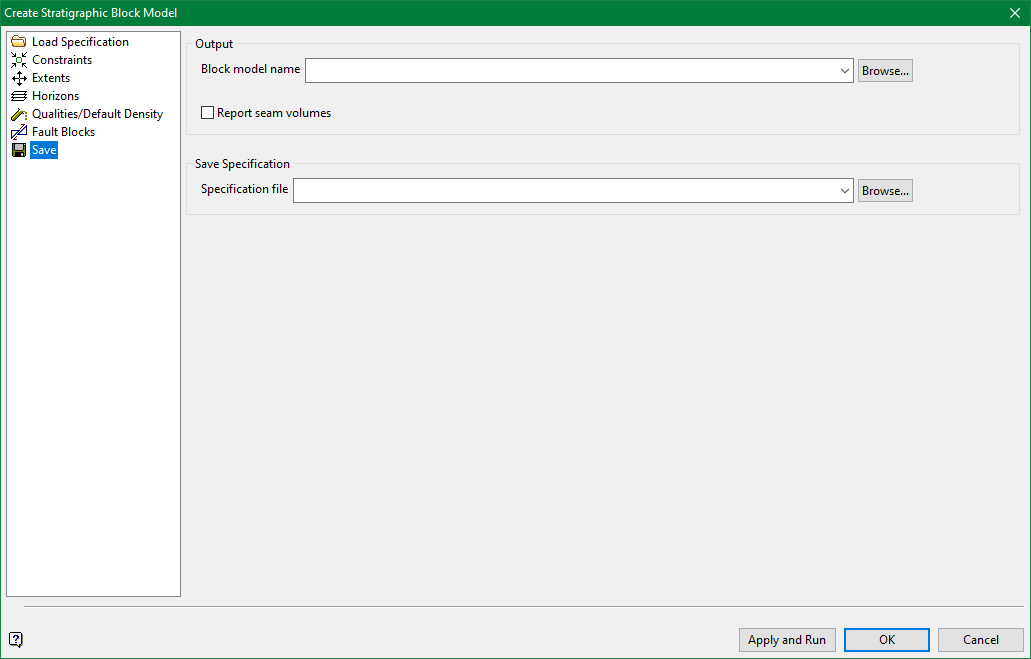
Task: Navigate to the Horizons section
Action: click(x=57, y=95)
